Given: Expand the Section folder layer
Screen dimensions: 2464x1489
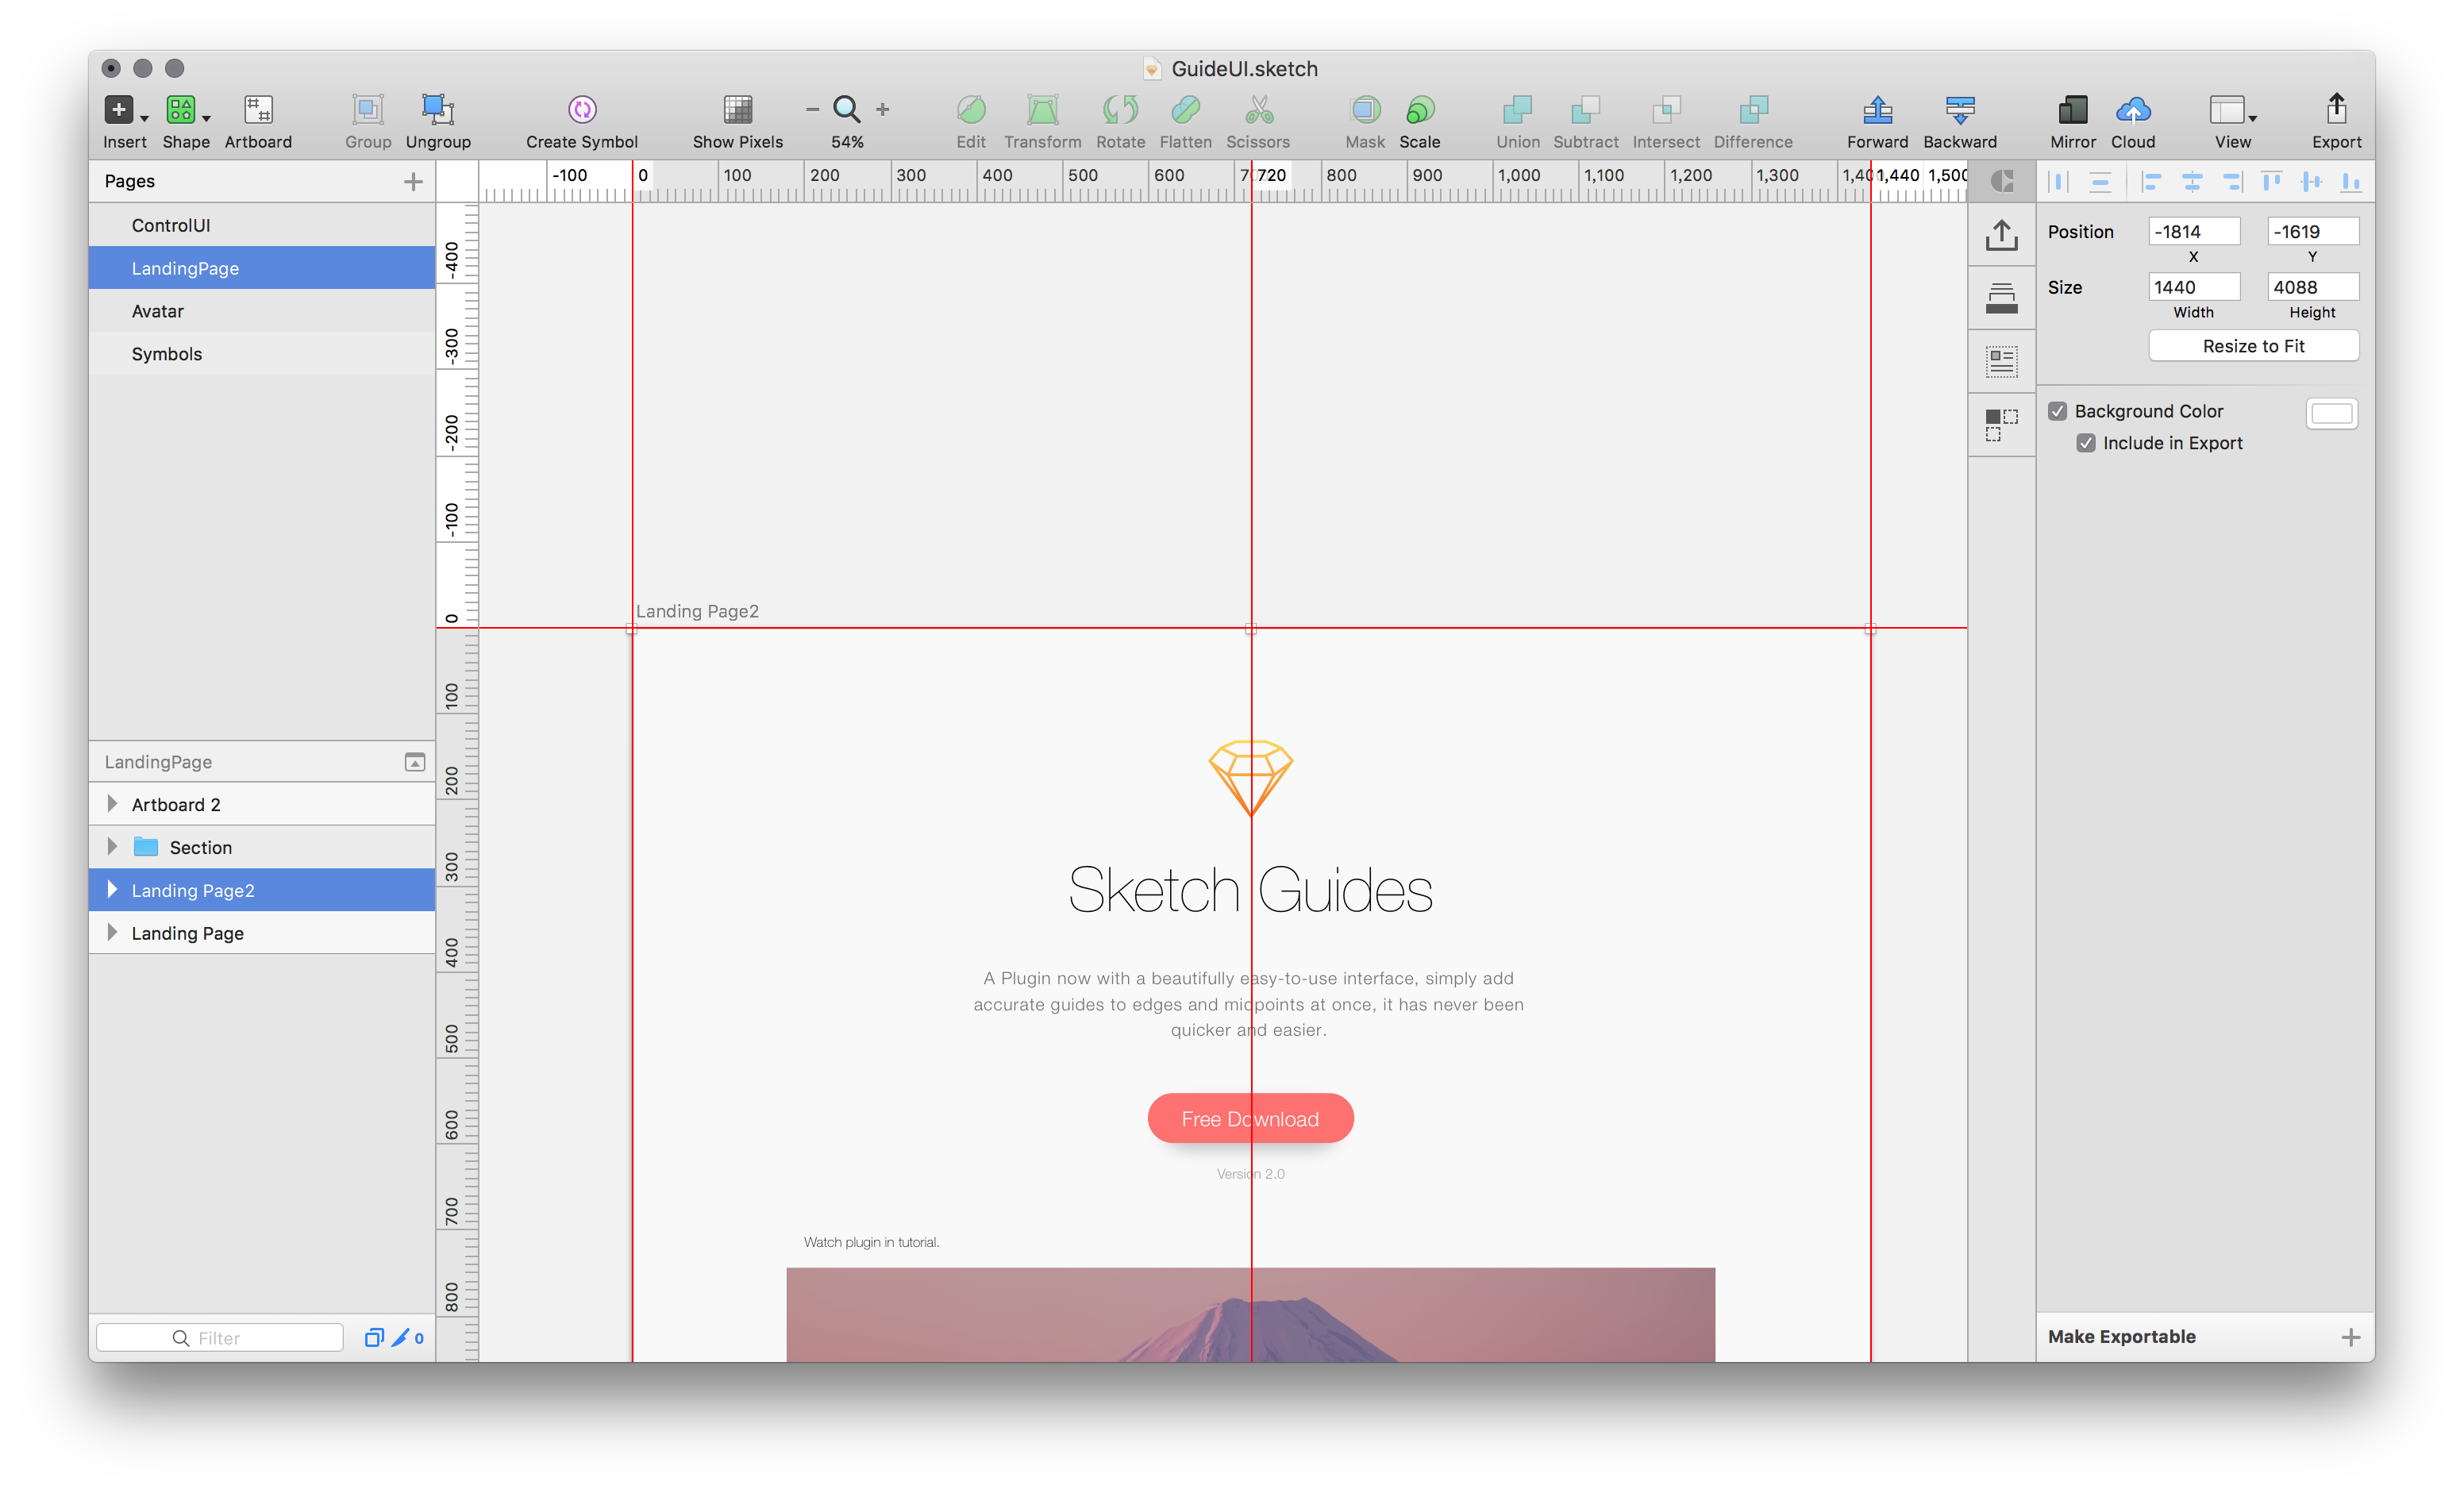Looking at the screenshot, I should click(112, 847).
